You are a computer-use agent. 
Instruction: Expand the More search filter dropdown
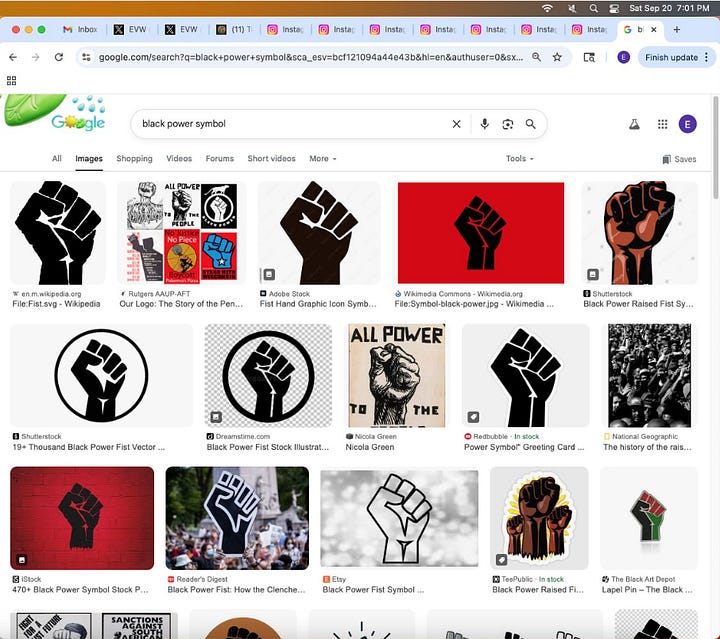[x=323, y=158]
